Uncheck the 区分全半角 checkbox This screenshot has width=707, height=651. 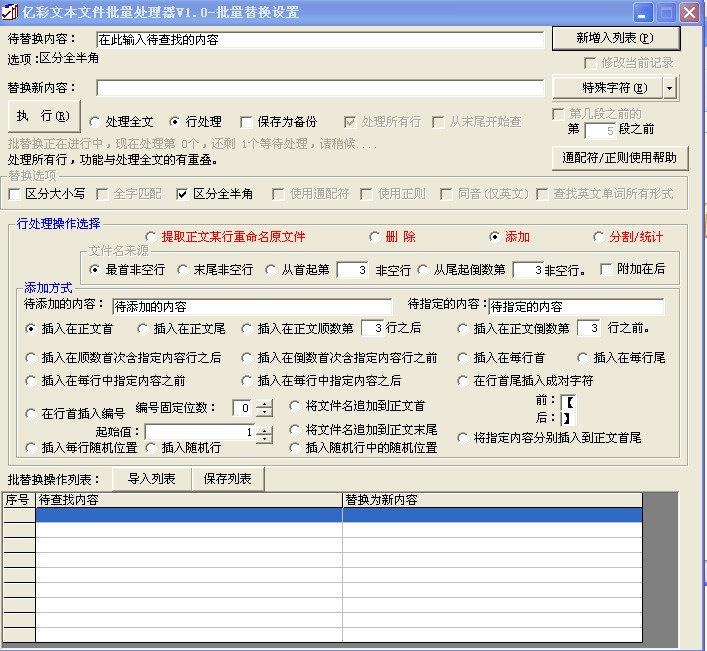[x=215, y=194]
